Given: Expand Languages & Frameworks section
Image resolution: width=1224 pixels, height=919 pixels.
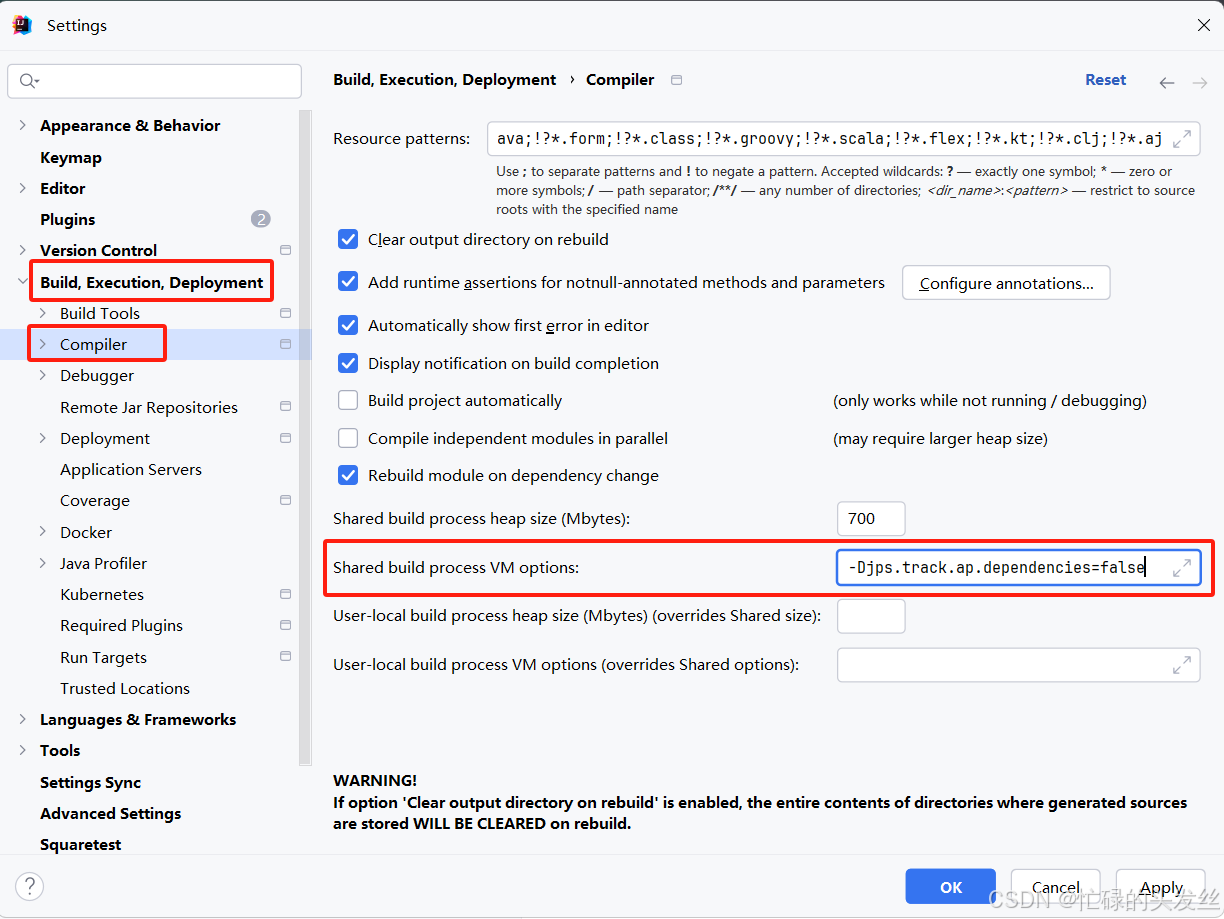Looking at the screenshot, I should pos(23,719).
